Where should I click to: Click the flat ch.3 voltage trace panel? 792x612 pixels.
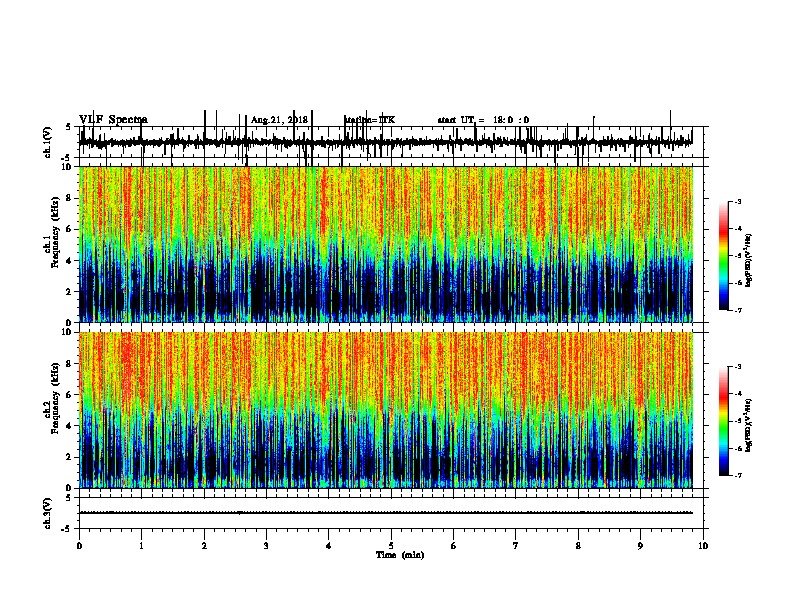pyautogui.click(x=391, y=513)
